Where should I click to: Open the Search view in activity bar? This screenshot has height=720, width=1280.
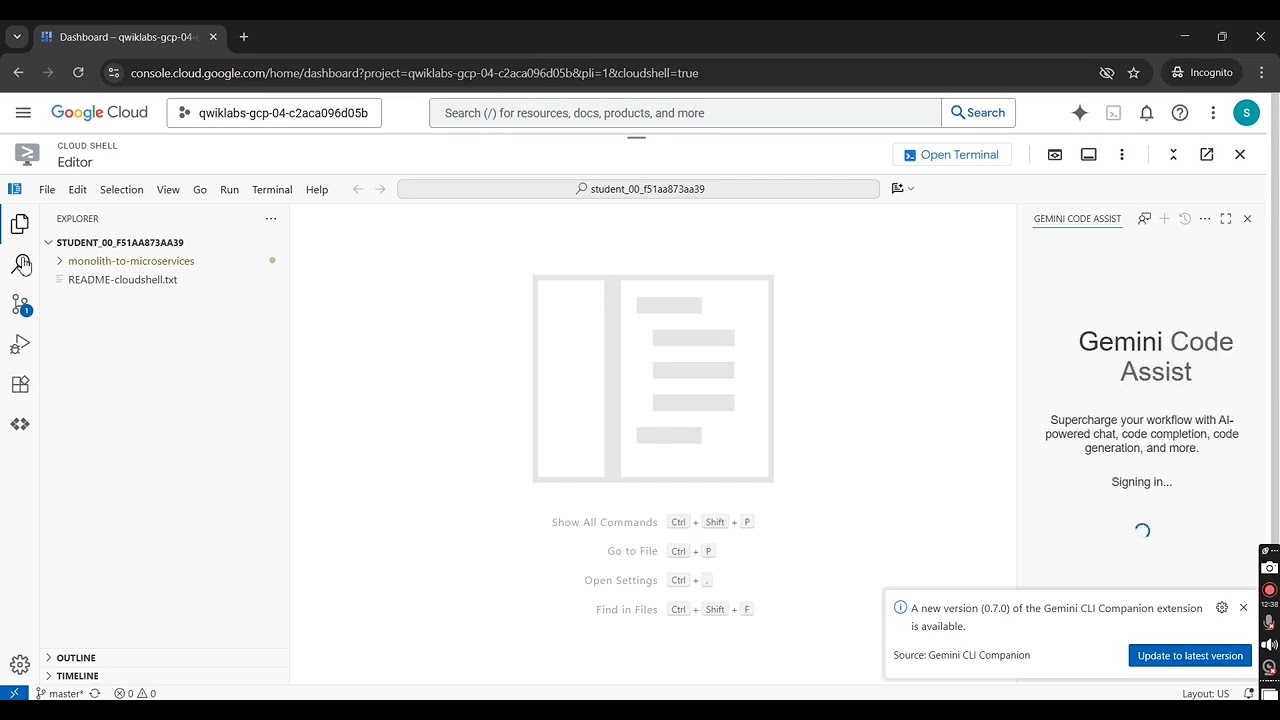click(19, 264)
